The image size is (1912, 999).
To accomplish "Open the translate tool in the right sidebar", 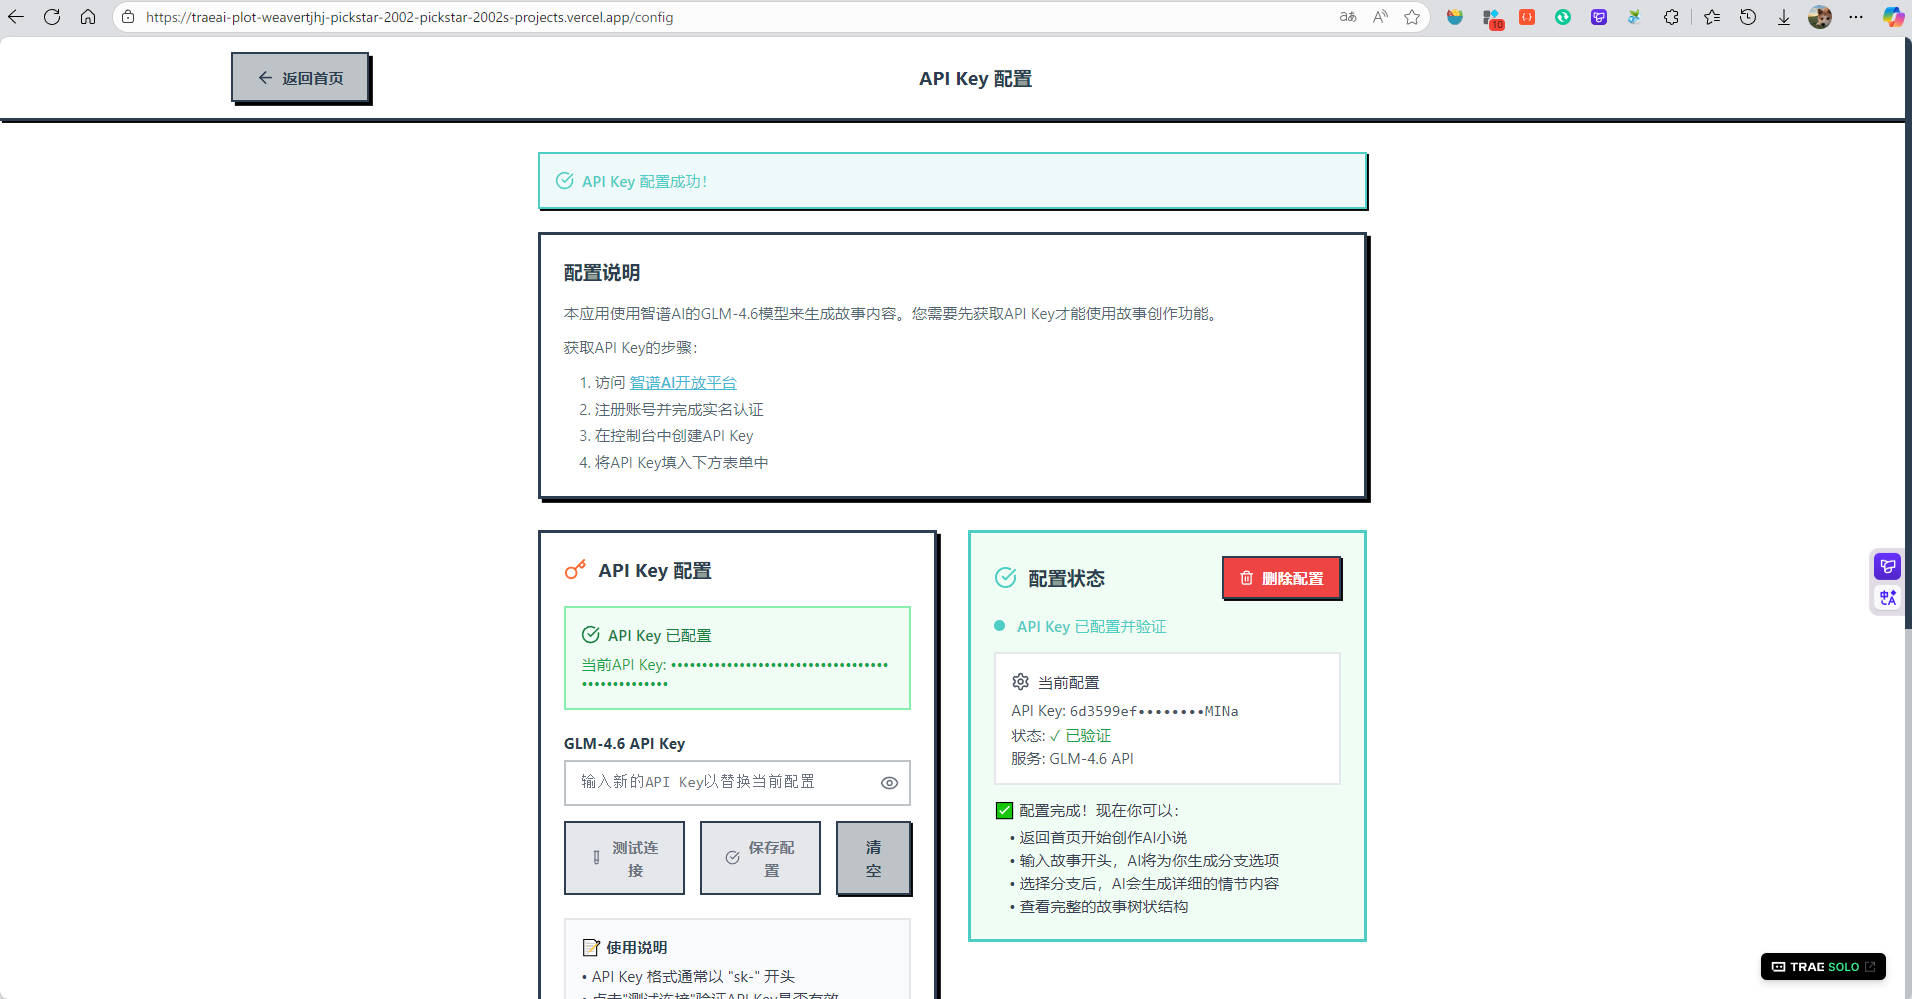I will pyautogui.click(x=1888, y=597).
